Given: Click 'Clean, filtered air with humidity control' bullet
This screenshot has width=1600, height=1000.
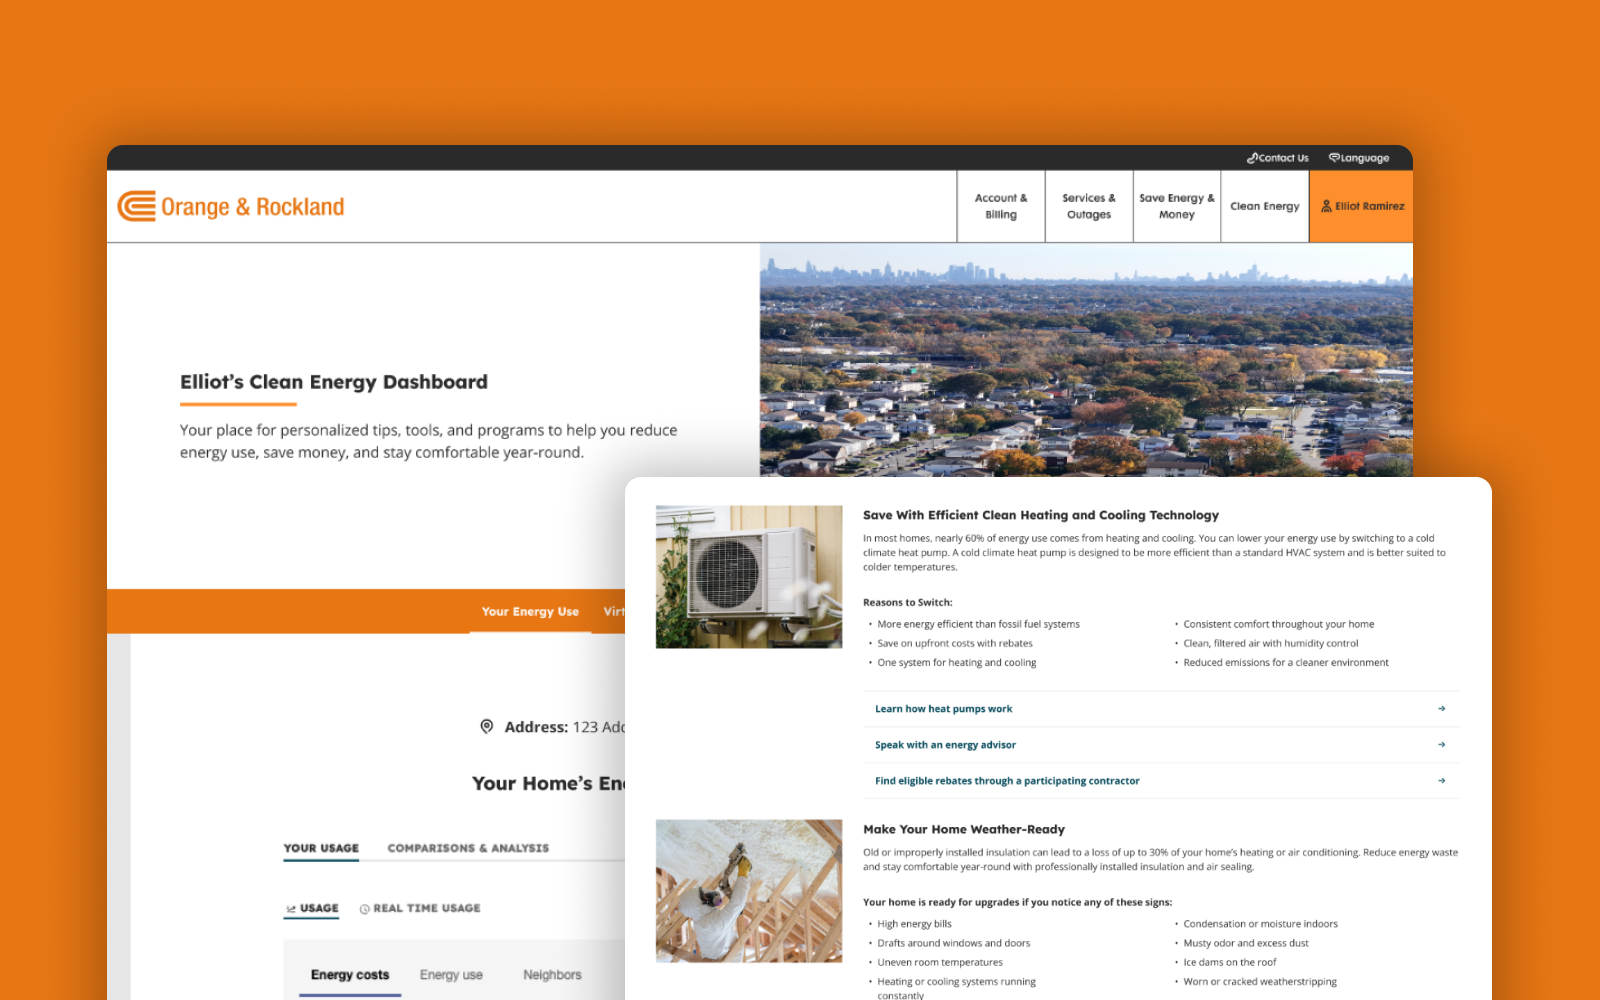Looking at the screenshot, I should coord(1271,644).
